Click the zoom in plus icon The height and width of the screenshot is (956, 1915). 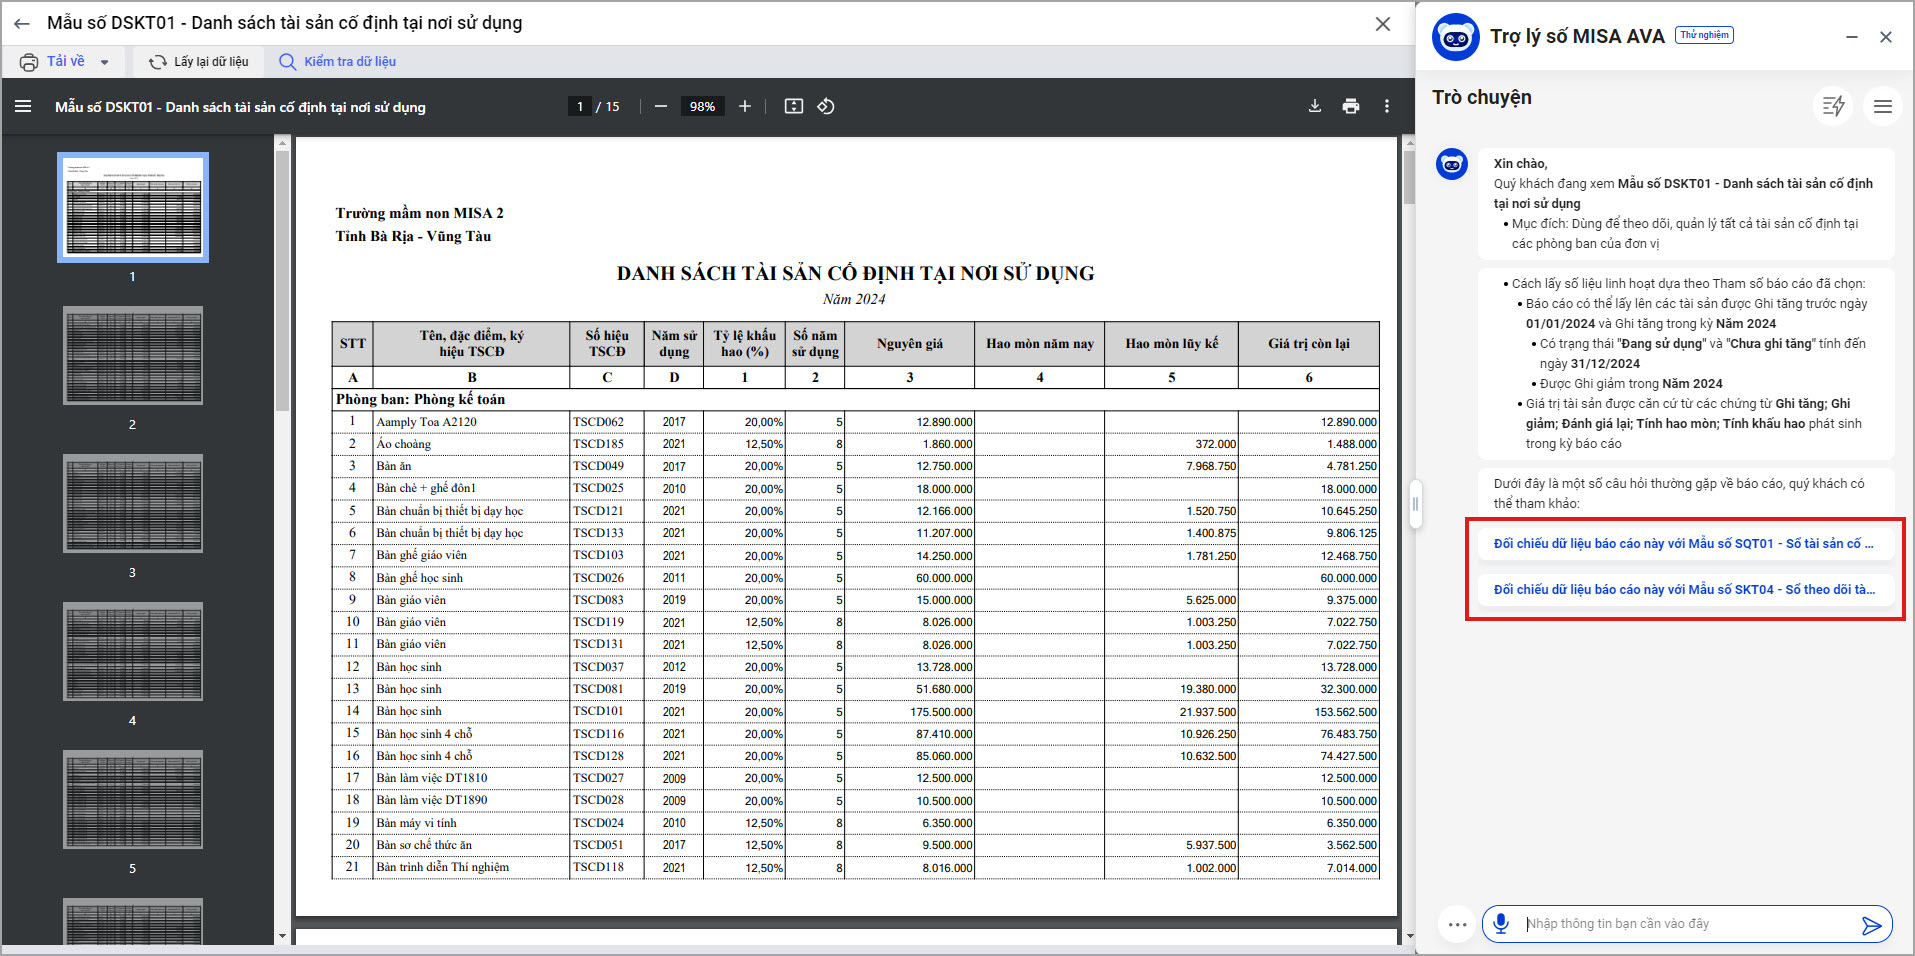click(745, 106)
